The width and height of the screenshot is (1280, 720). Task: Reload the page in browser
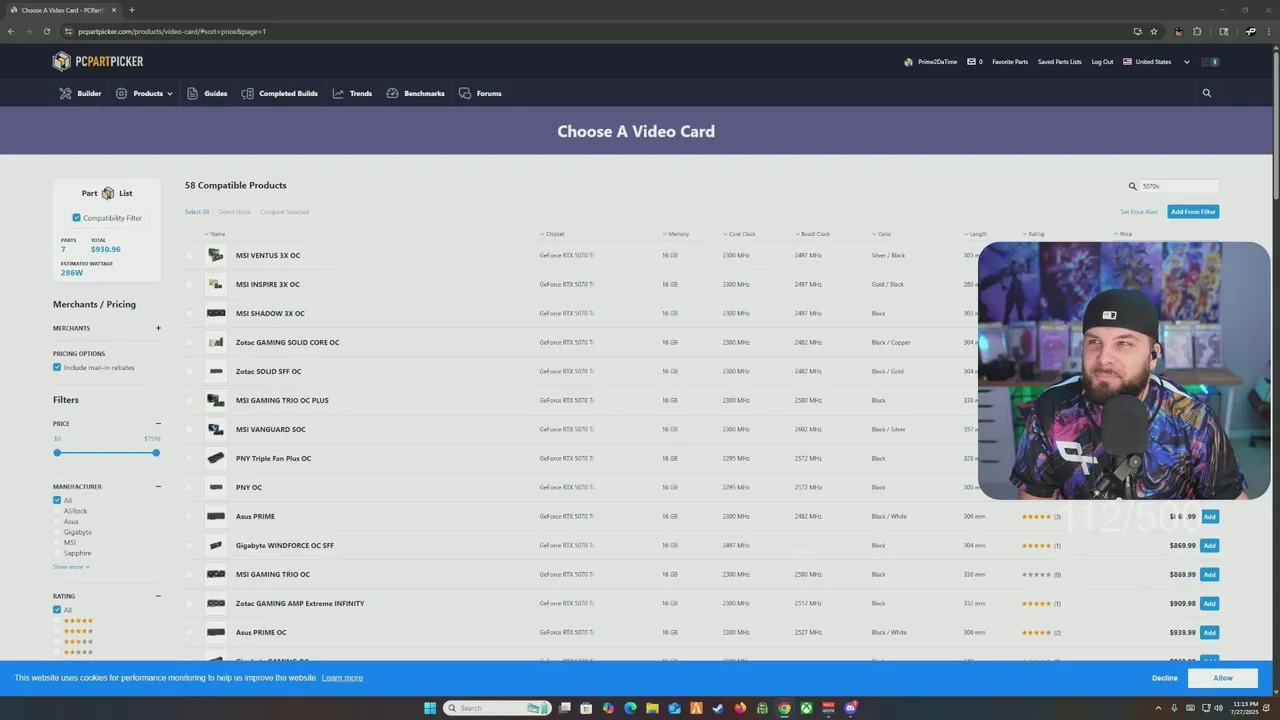[46, 31]
